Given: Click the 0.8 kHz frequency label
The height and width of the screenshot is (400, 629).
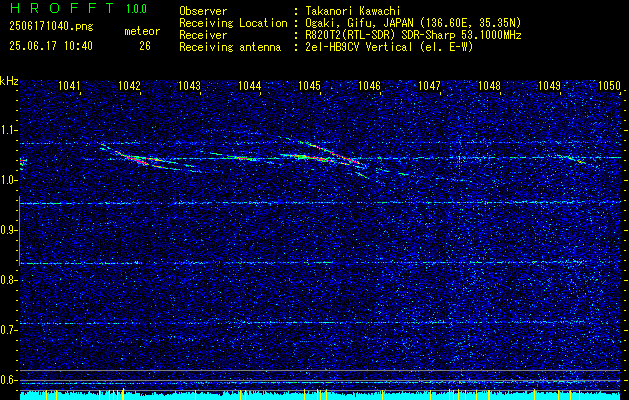Looking at the screenshot, I should click(8, 280).
